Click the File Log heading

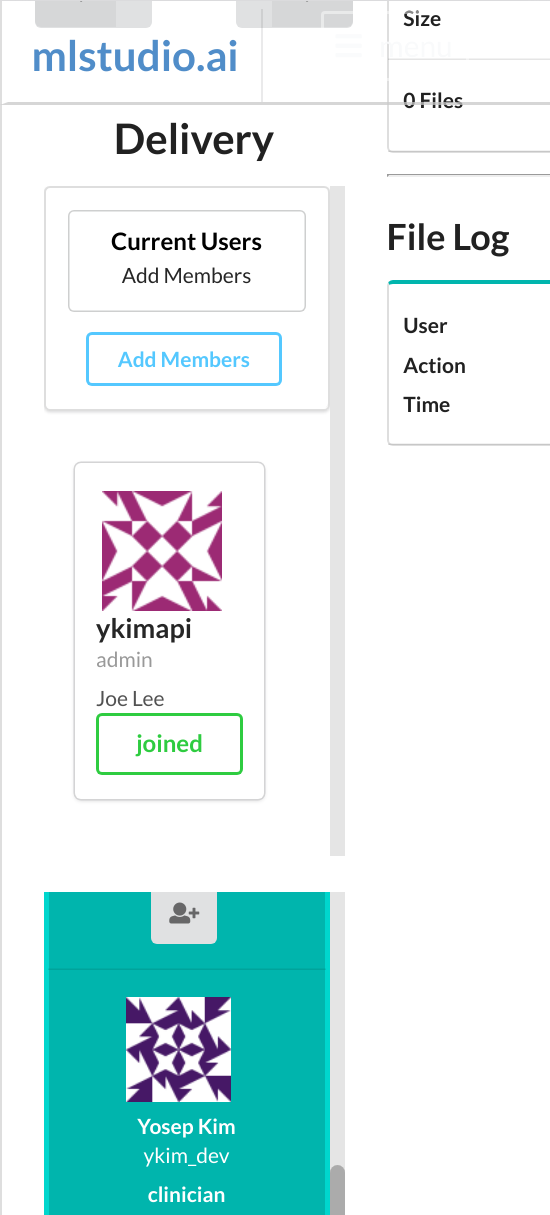click(x=448, y=238)
